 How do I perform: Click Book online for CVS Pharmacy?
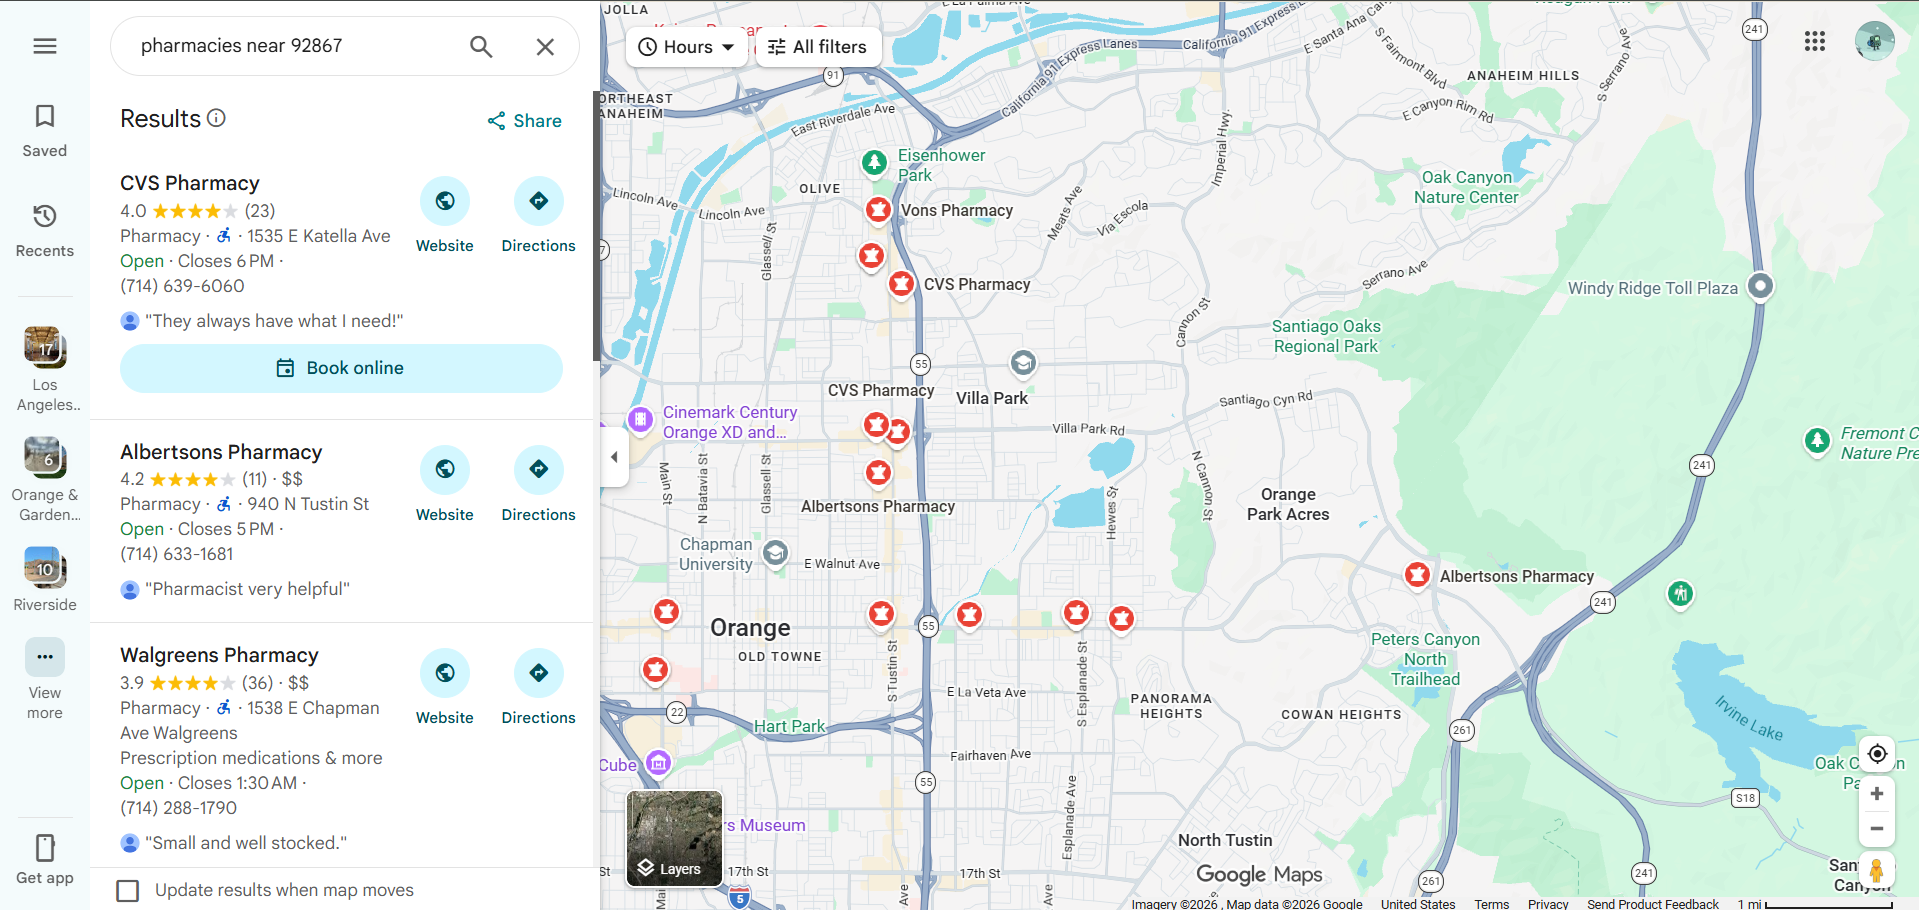tap(341, 368)
